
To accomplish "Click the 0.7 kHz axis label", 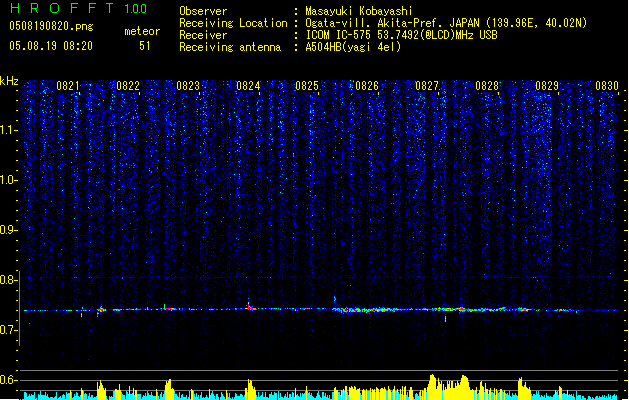I will [9, 330].
